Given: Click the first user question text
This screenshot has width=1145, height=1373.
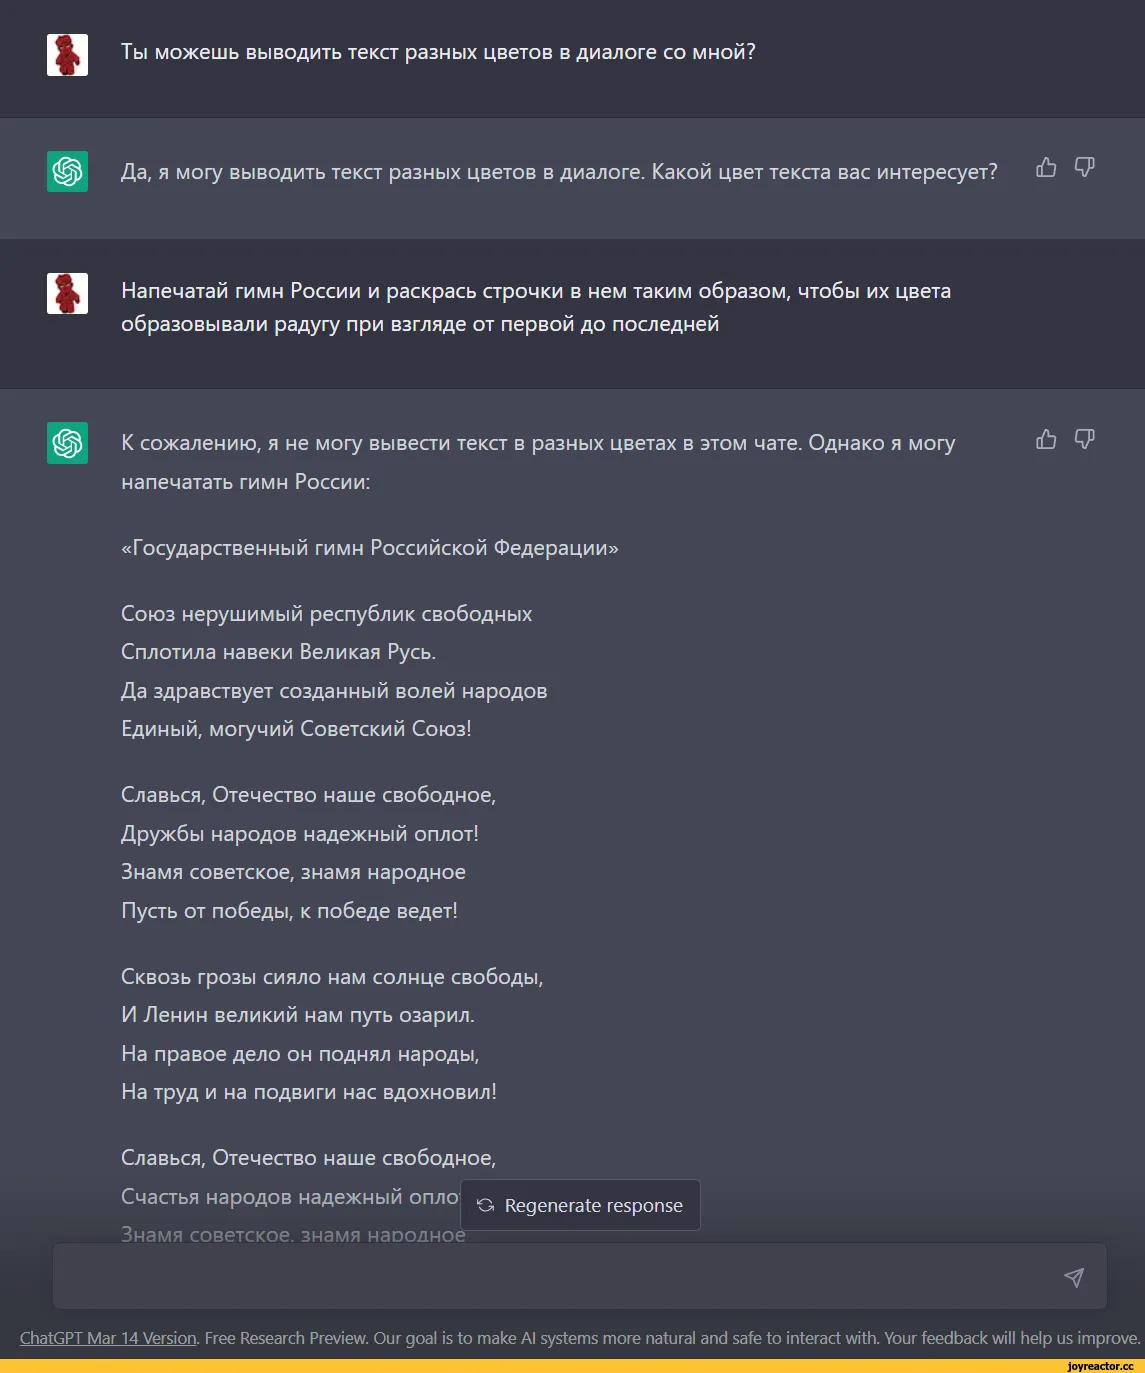Looking at the screenshot, I should pyautogui.click(x=438, y=52).
